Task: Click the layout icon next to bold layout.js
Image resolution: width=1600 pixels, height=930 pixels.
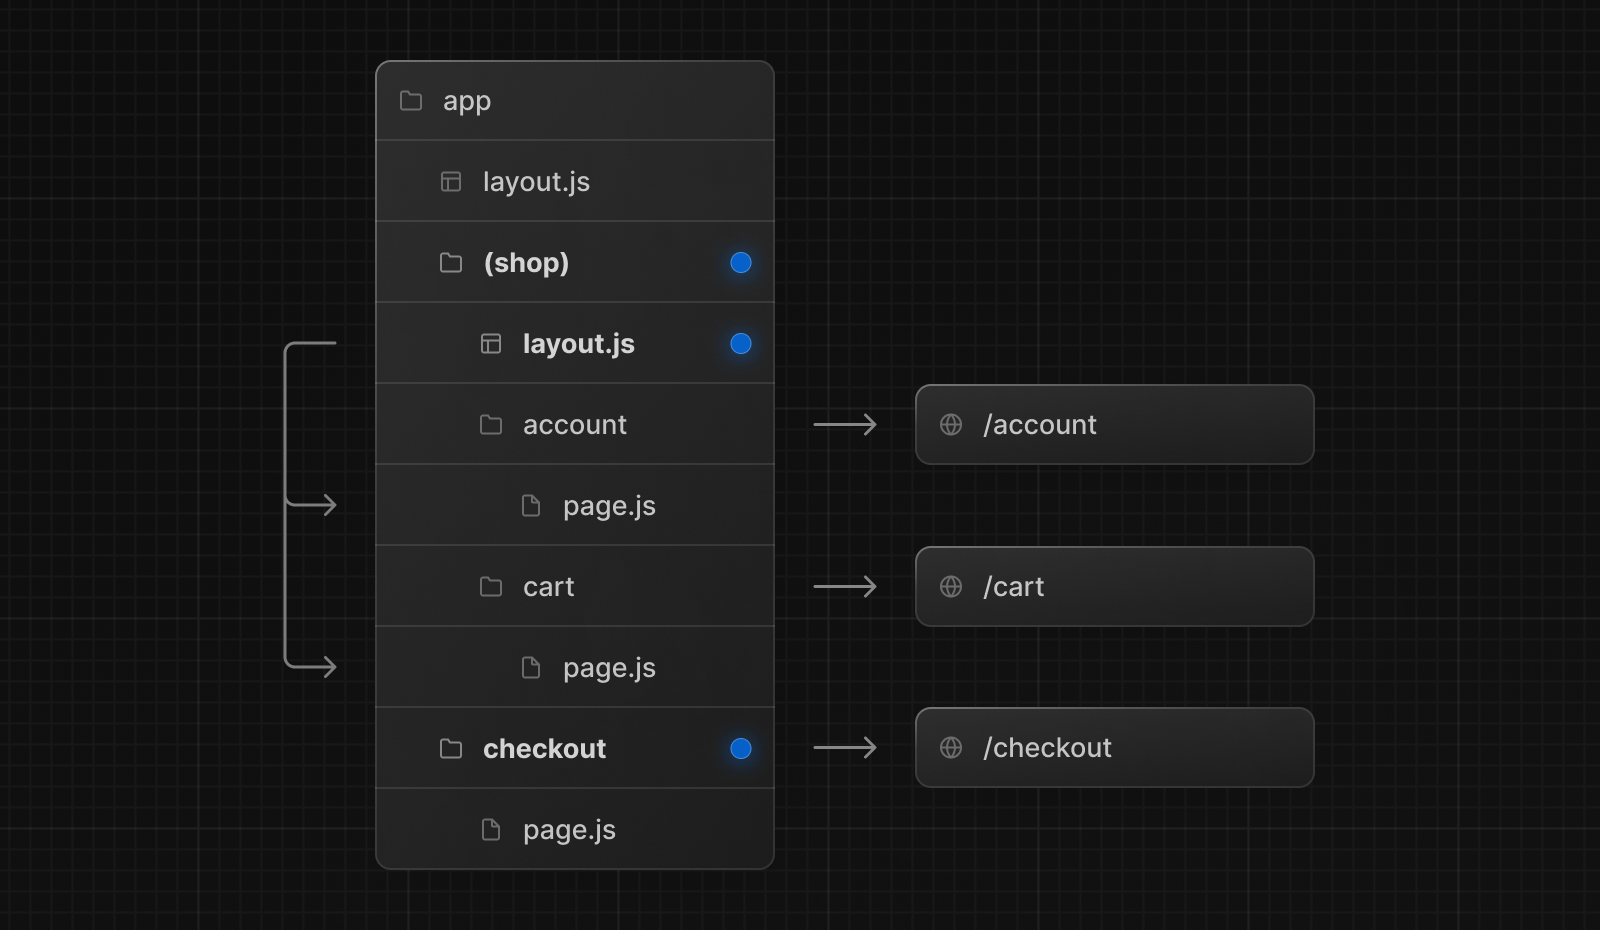Action: pos(490,343)
